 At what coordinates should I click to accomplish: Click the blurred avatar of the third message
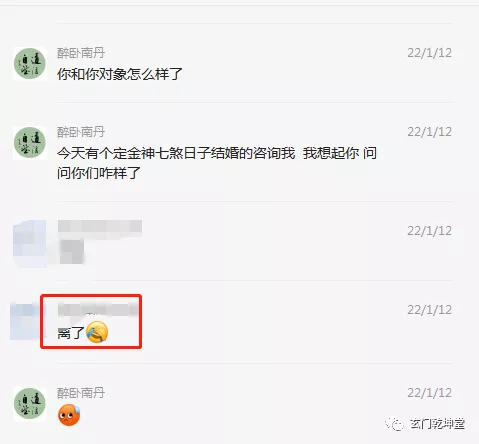click(x=30, y=243)
